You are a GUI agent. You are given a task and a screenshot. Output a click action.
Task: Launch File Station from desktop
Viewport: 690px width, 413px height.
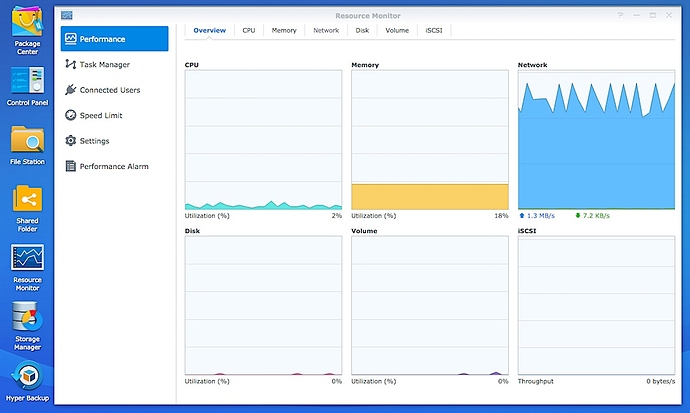click(27, 146)
